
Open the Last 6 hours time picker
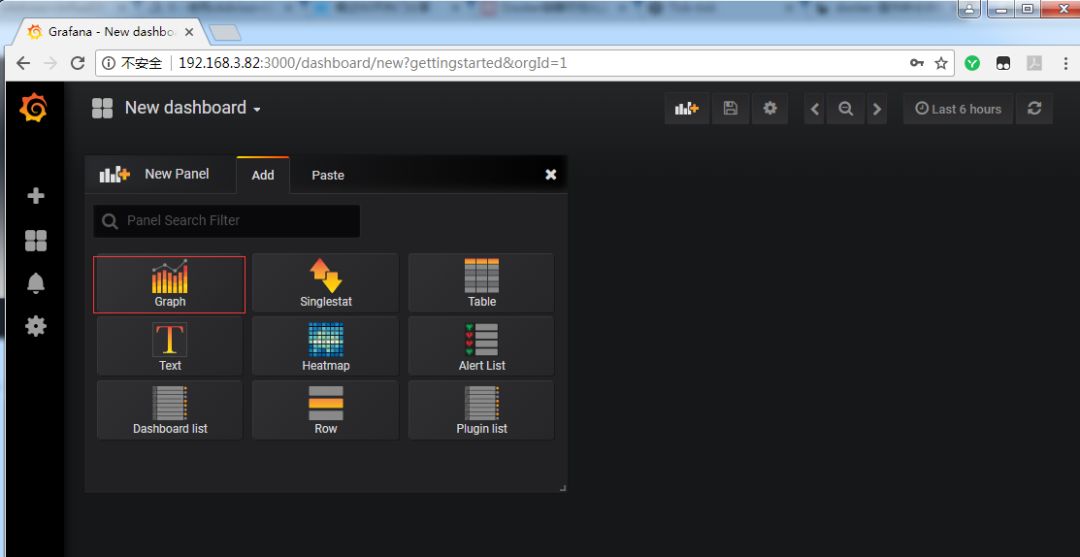pyautogui.click(x=957, y=109)
